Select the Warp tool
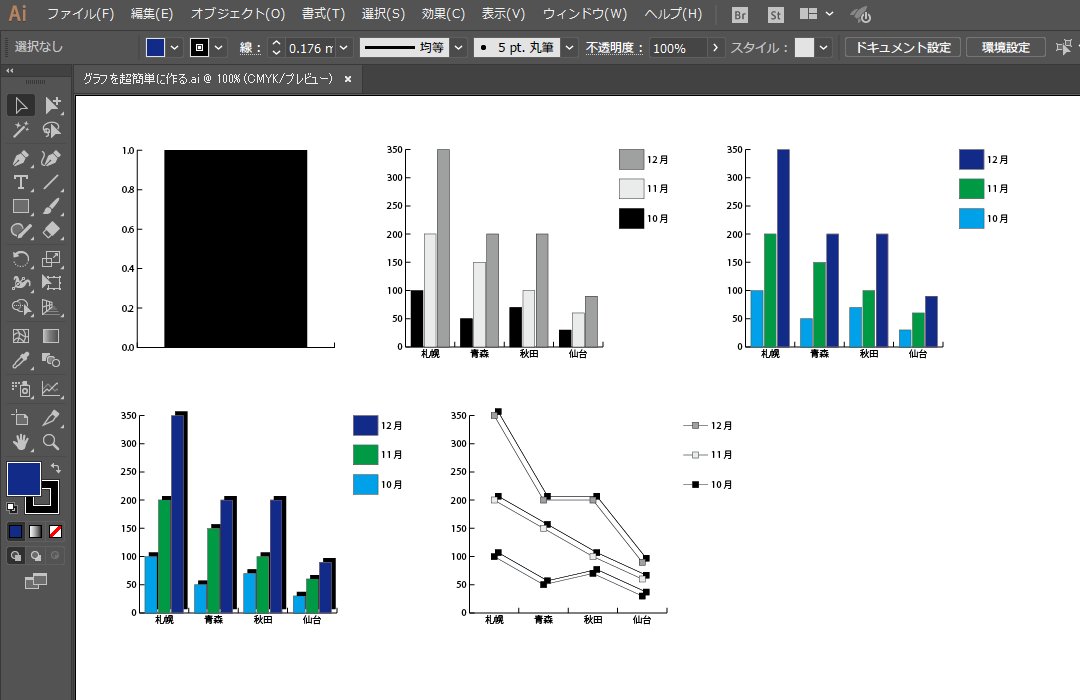 click(21, 282)
